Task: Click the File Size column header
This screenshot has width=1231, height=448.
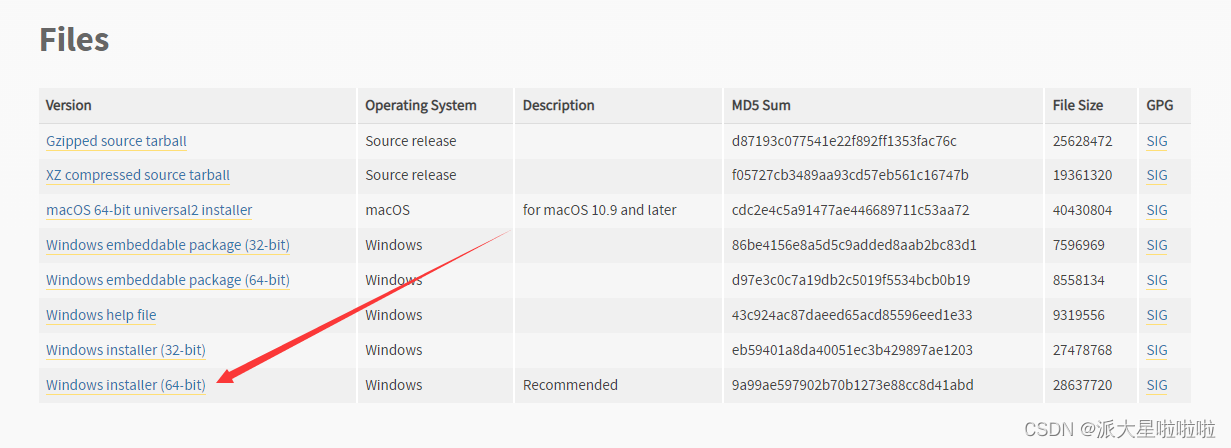Action: pyautogui.click(x=1078, y=105)
